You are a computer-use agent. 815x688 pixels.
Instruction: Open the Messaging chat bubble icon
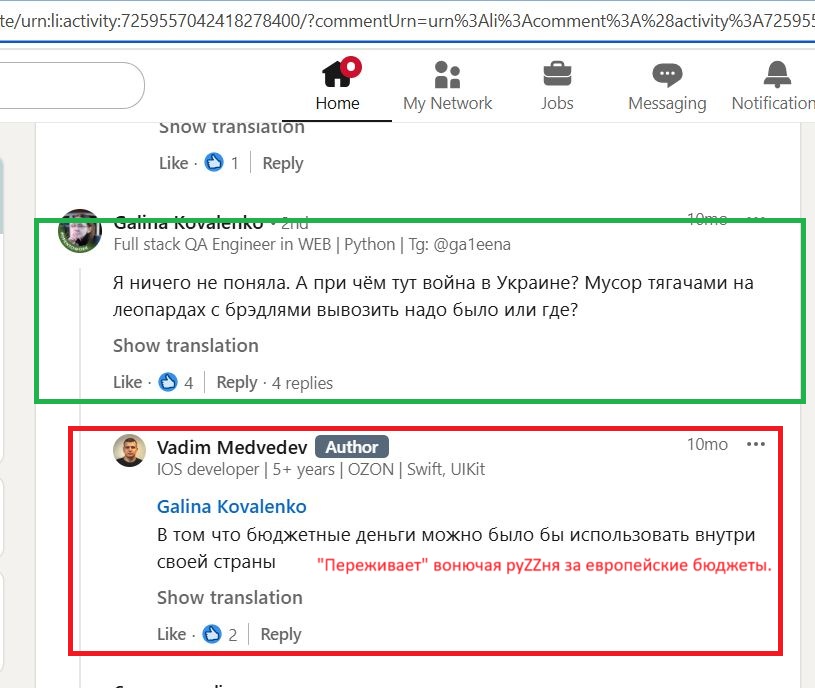click(x=667, y=74)
